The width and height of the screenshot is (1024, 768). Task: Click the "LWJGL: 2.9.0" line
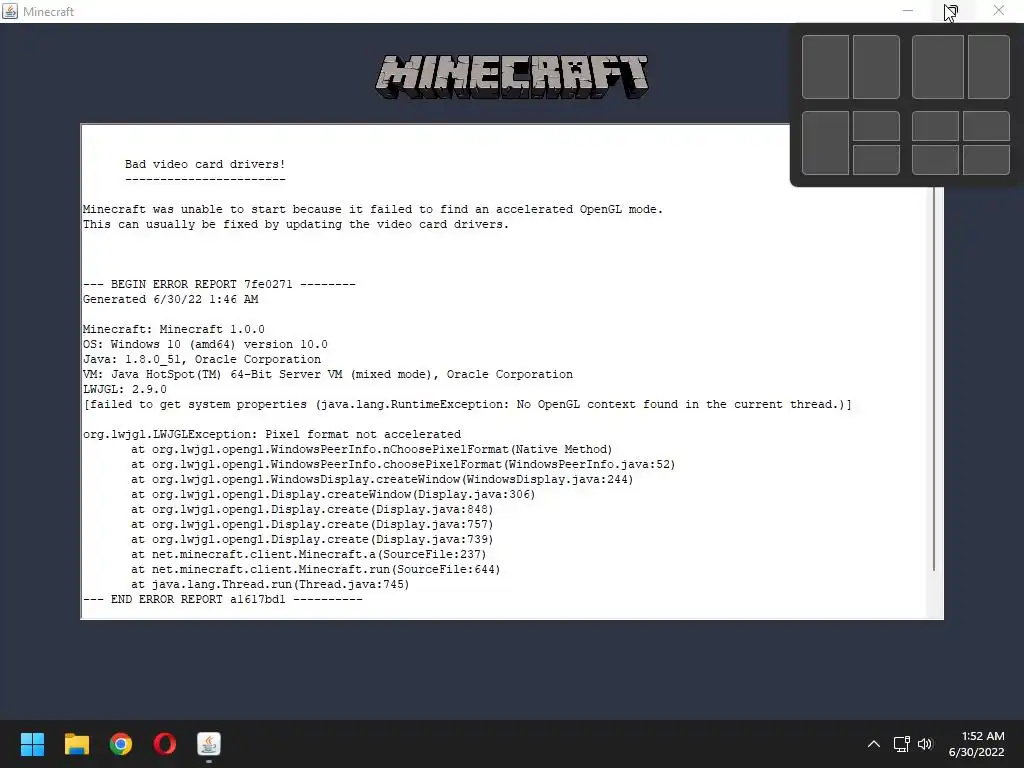point(125,389)
